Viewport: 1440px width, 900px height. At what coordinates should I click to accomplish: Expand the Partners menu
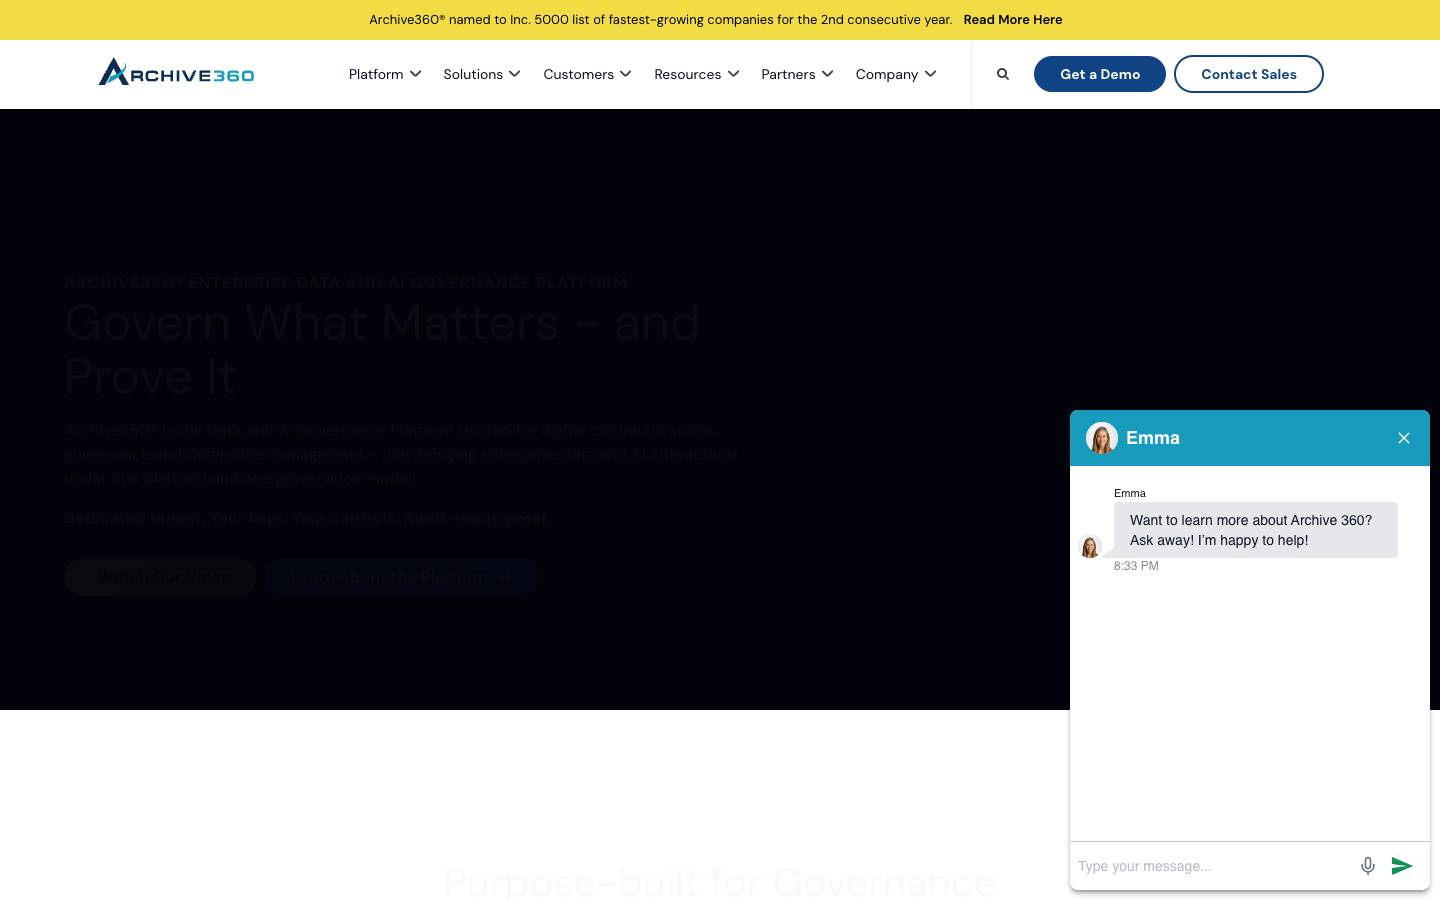click(797, 74)
